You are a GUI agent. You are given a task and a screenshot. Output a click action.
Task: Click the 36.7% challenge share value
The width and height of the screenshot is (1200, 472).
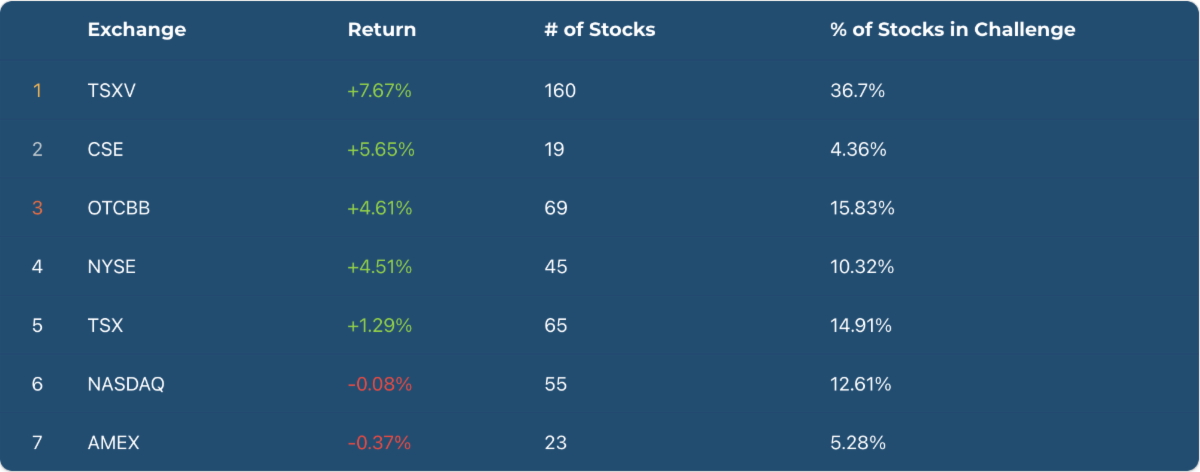[x=857, y=91]
